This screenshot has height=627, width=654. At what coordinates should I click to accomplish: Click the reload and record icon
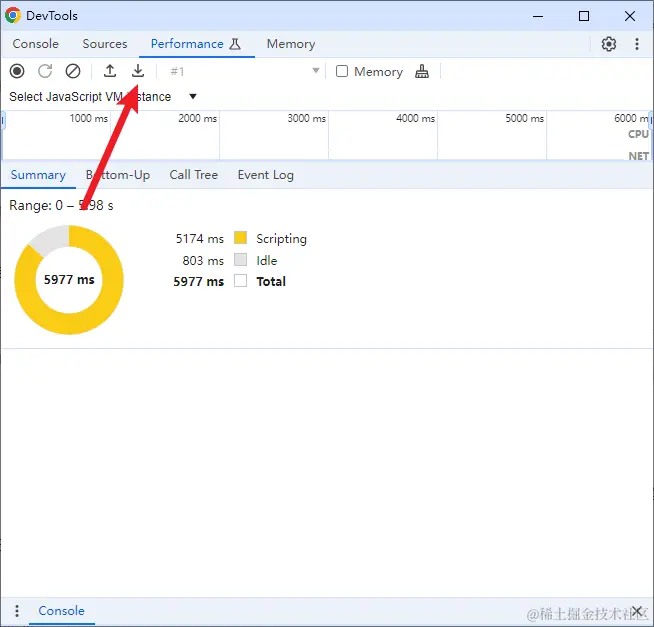click(x=45, y=71)
